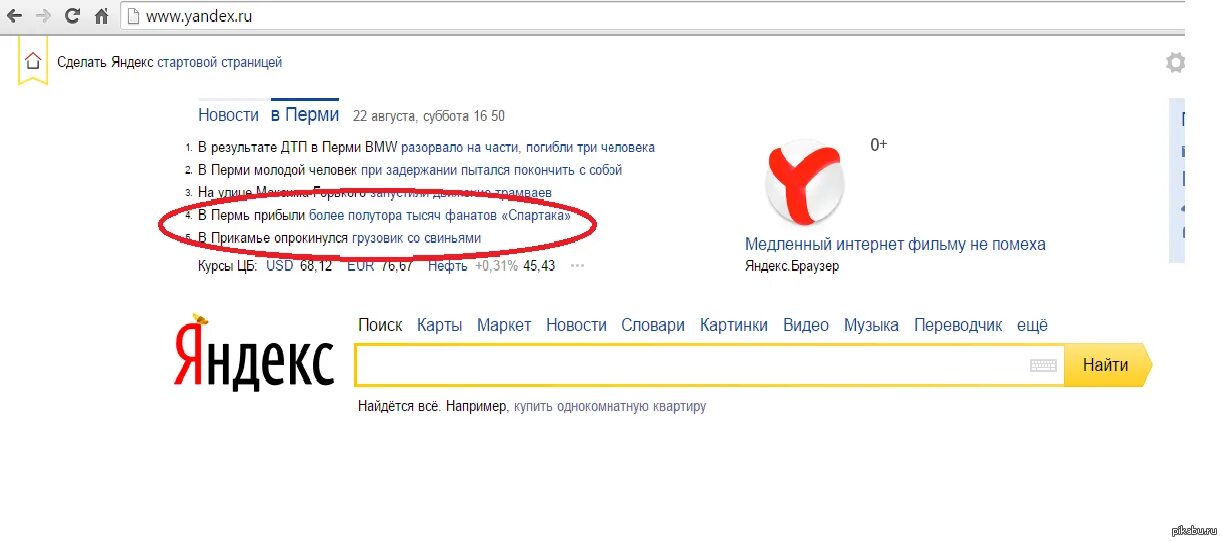Open Новости in the service bar
1222x542 pixels.
[576, 325]
